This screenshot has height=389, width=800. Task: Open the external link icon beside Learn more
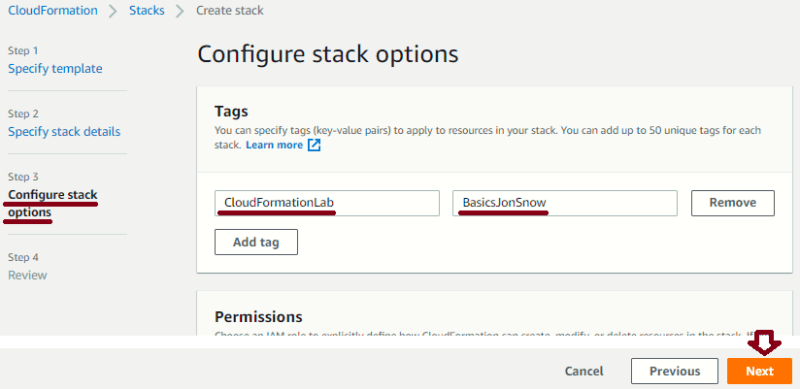[x=314, y=145]
